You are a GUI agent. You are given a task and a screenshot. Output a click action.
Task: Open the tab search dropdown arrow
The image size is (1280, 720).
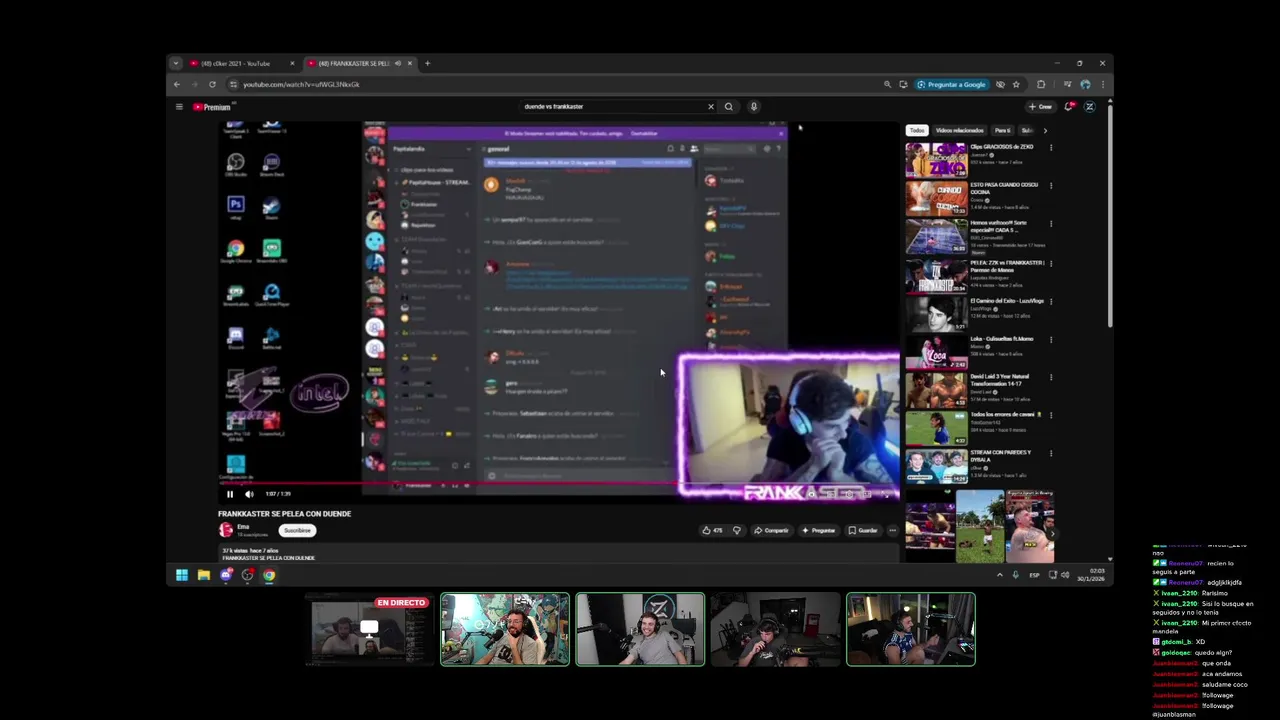click(176, 63)
